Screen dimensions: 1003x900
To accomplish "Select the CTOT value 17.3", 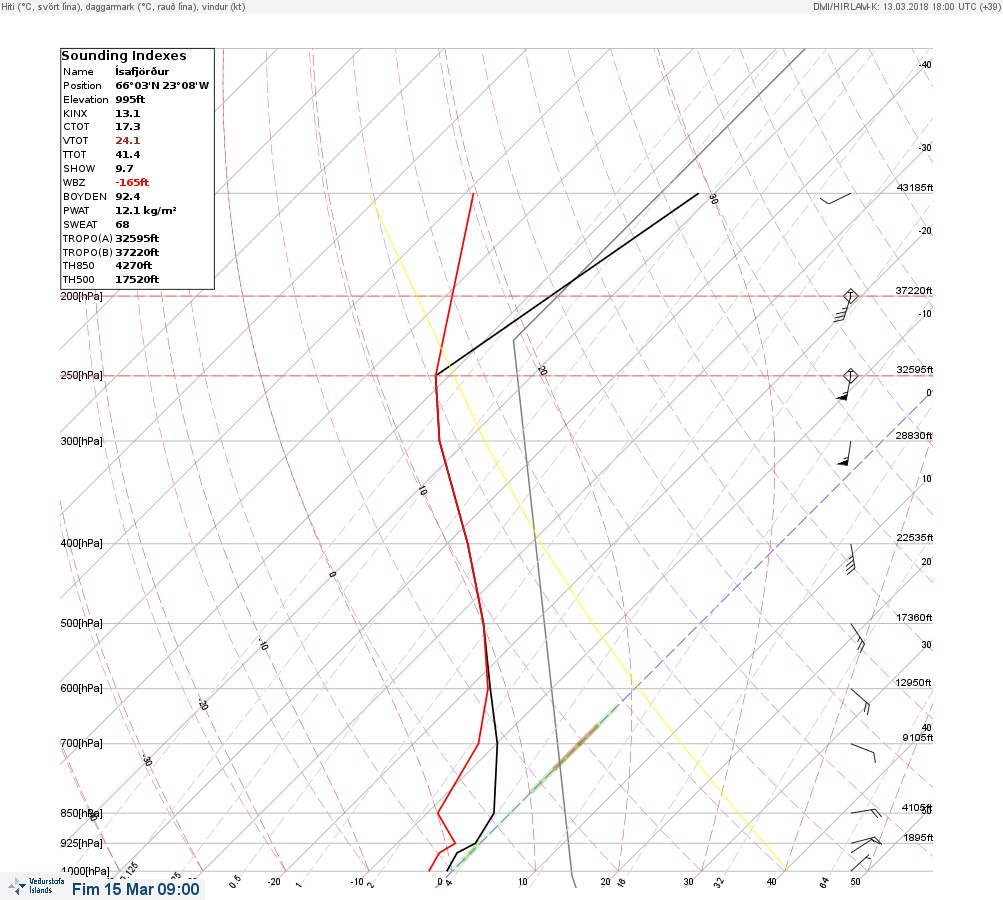I will click(x=127, y=127).
